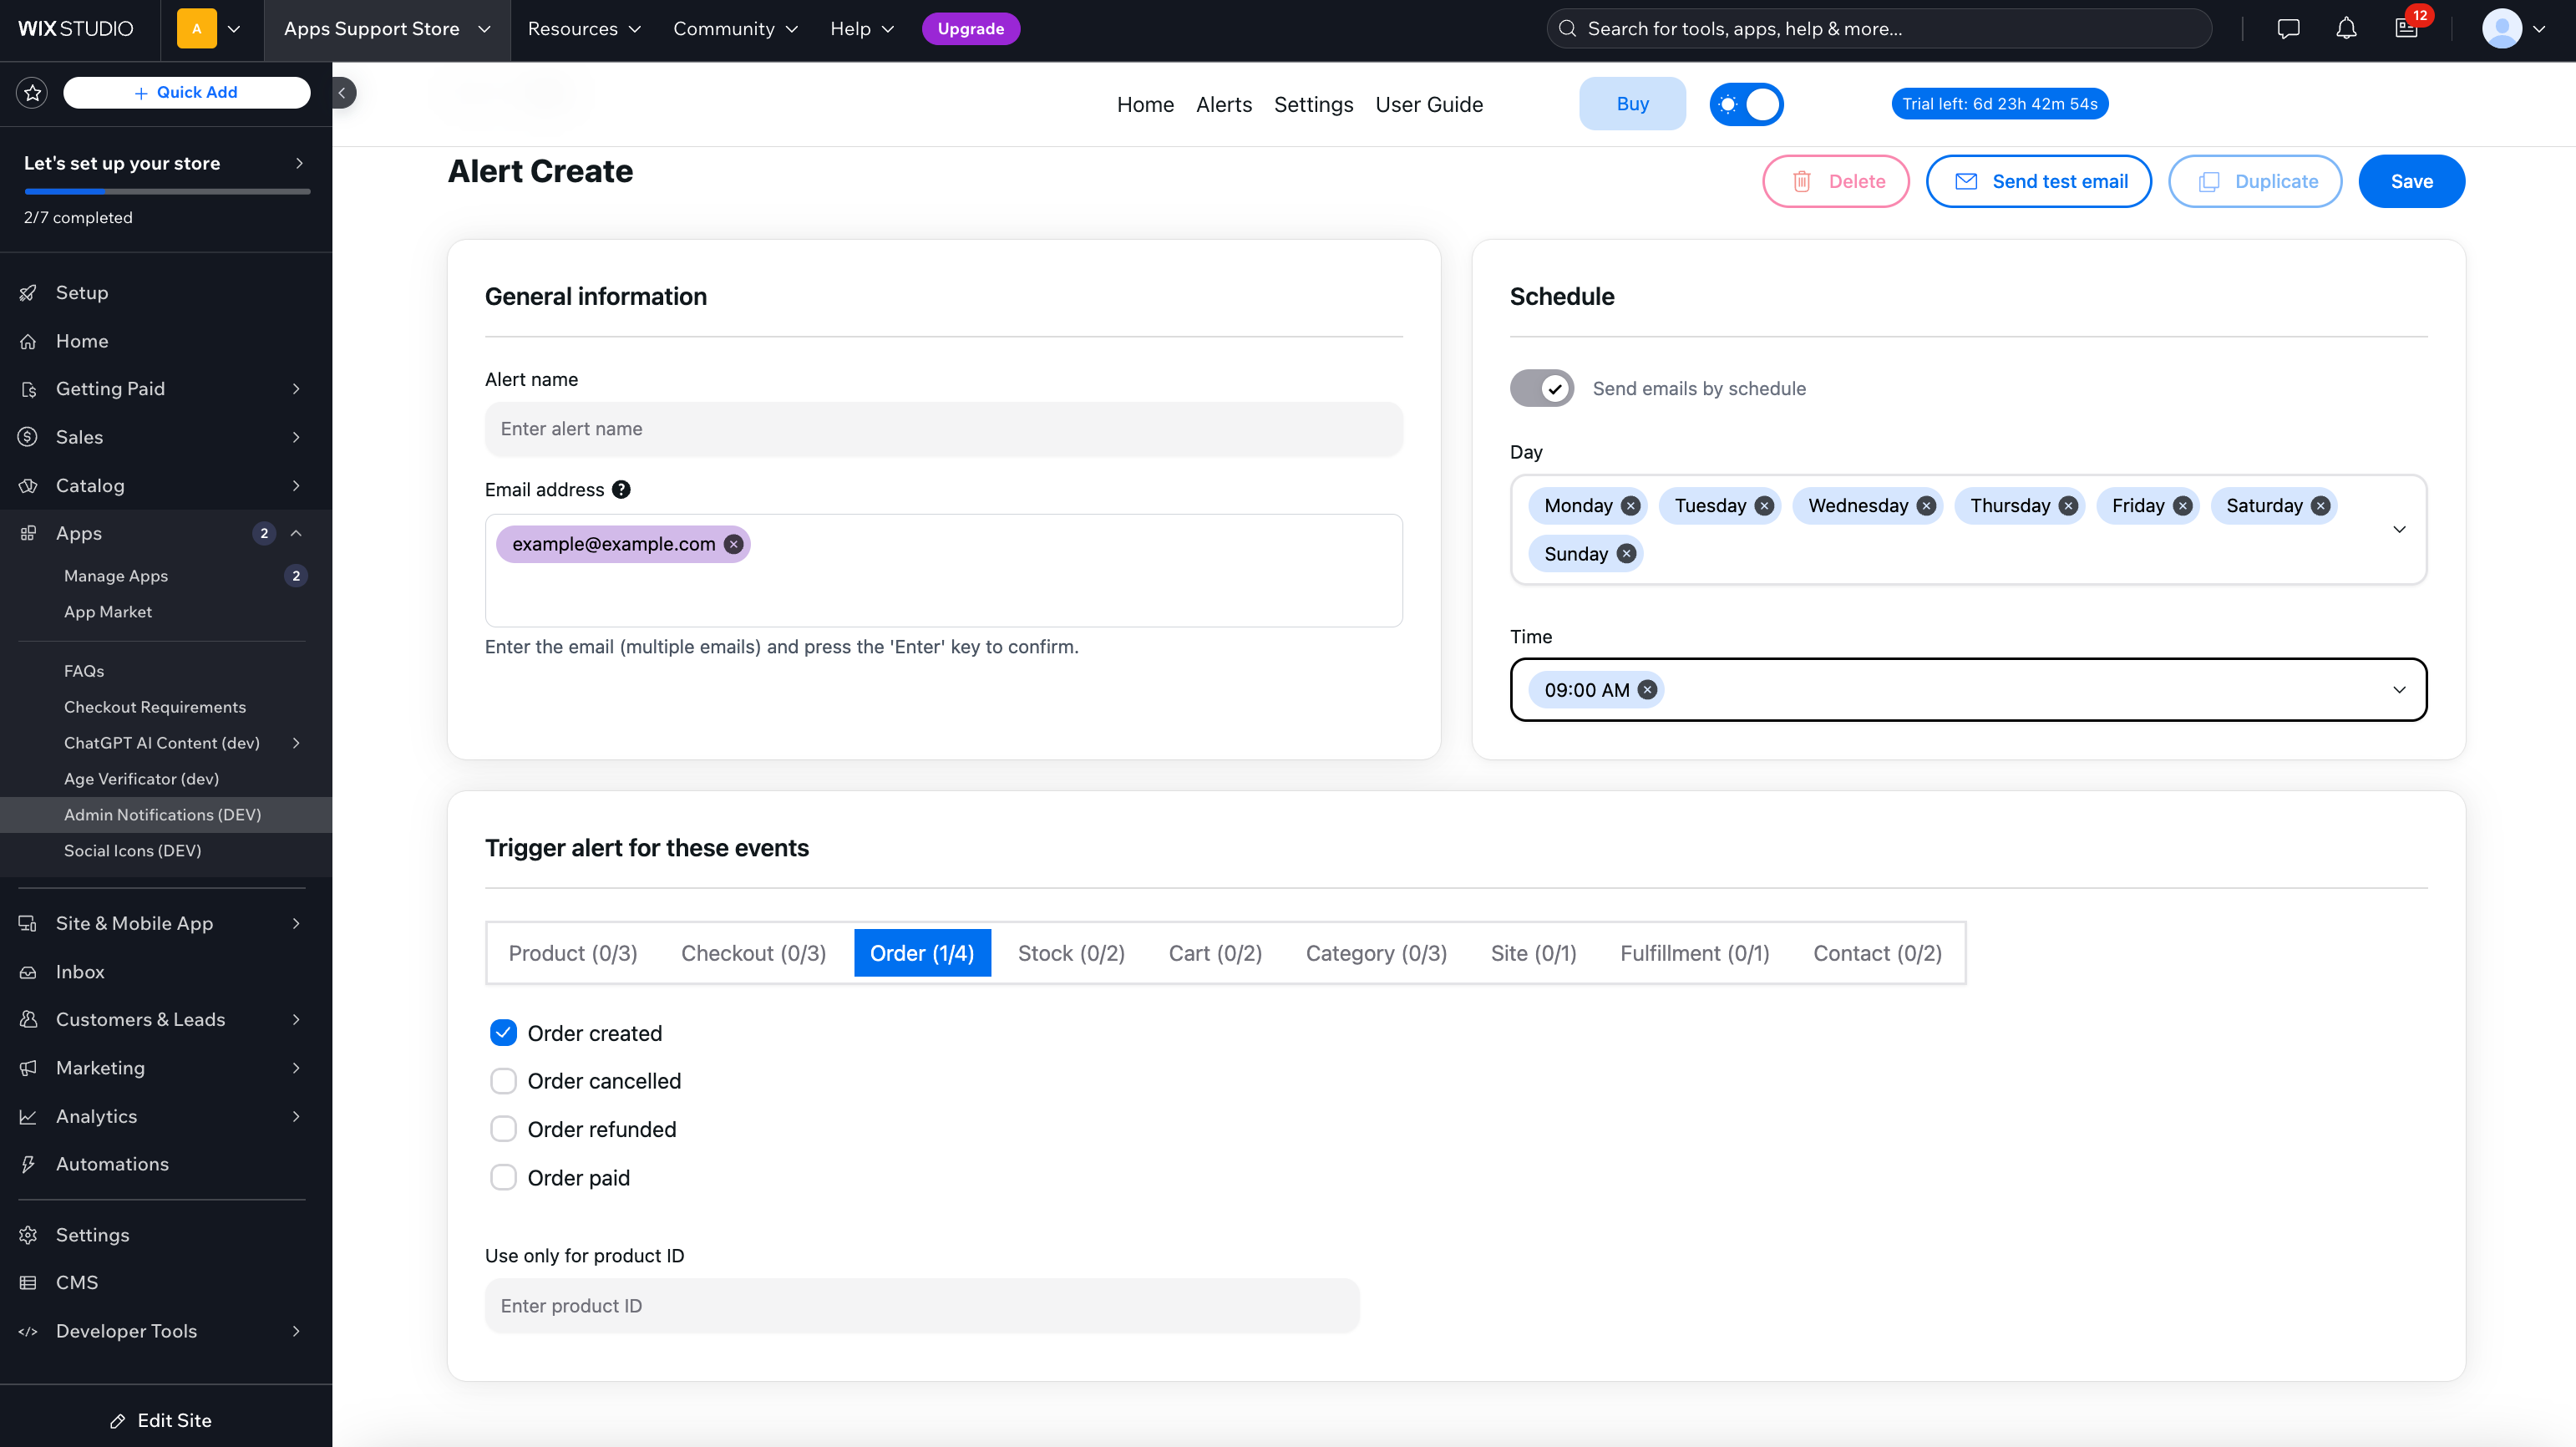Screen dimensions: 2576x1447
Task: Switch to the Cart (0/2) tab
Action: click(x=1215, y=953)
